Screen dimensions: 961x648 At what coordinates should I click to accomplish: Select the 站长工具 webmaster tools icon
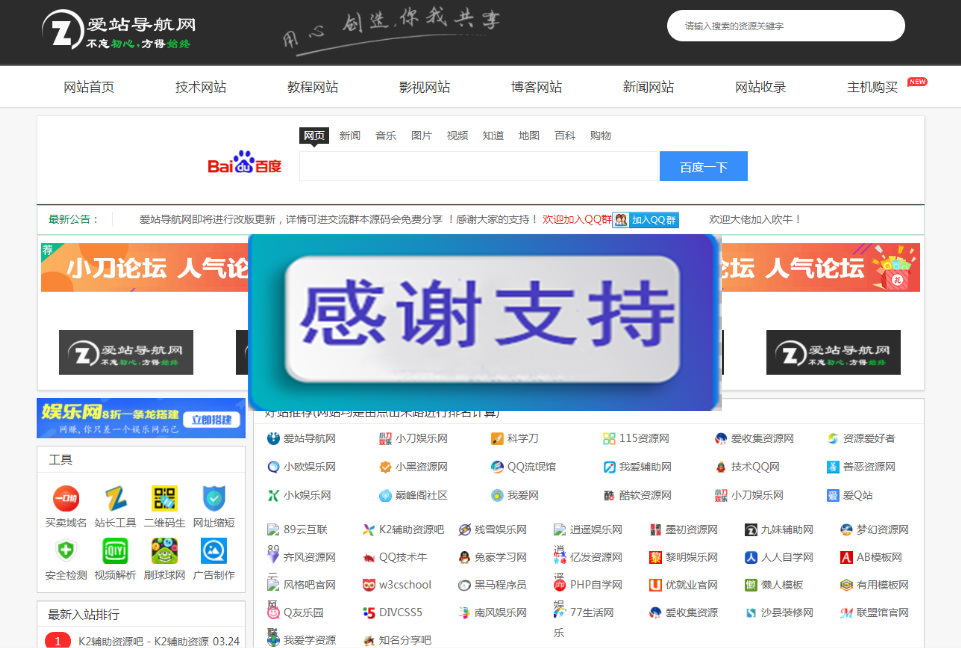[x=114, y=501]
